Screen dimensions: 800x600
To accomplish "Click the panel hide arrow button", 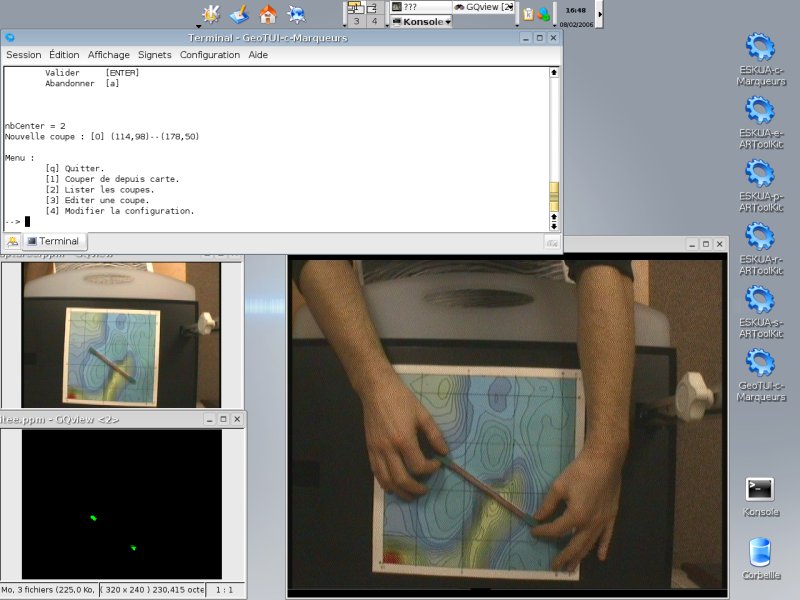I will [x=600, y=14].
